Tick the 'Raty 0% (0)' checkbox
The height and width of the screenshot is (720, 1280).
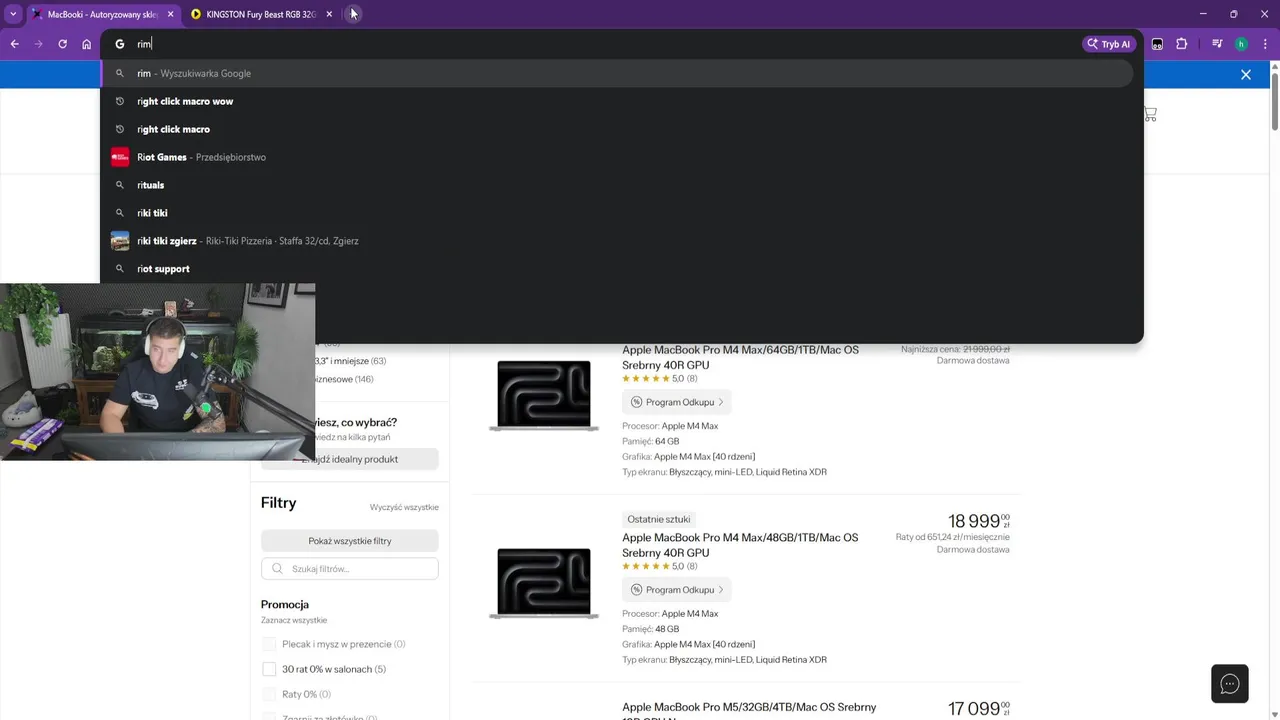coord(269,694)
